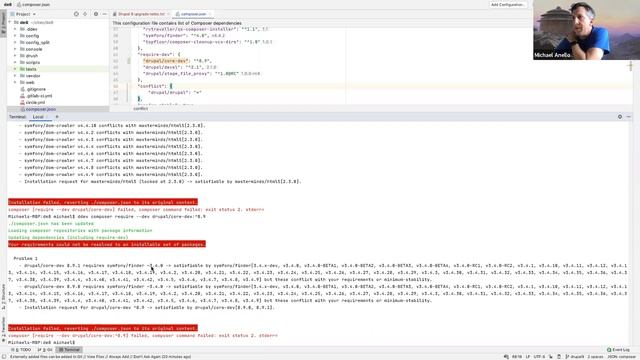Click composer.json breadcrumb in title bar
The height and width of the screenshot is (360, 640).
pos(33,4)
